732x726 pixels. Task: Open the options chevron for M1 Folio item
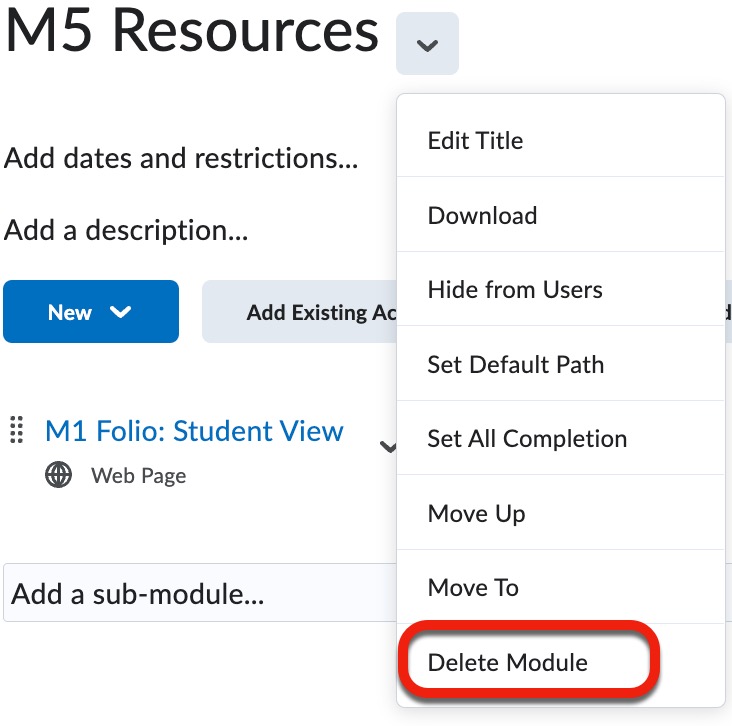pos(387,446)
